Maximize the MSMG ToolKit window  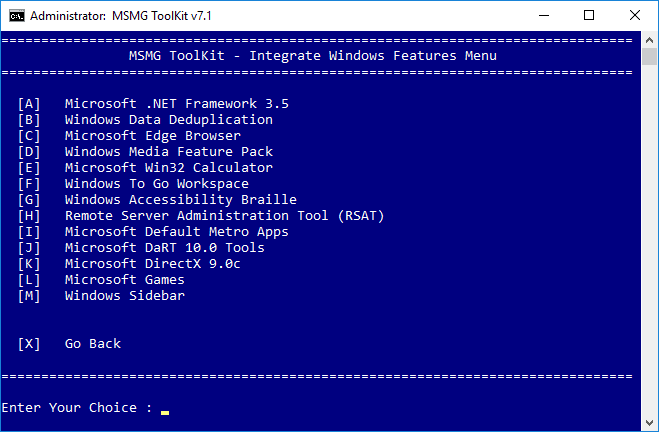click(590, 15)
